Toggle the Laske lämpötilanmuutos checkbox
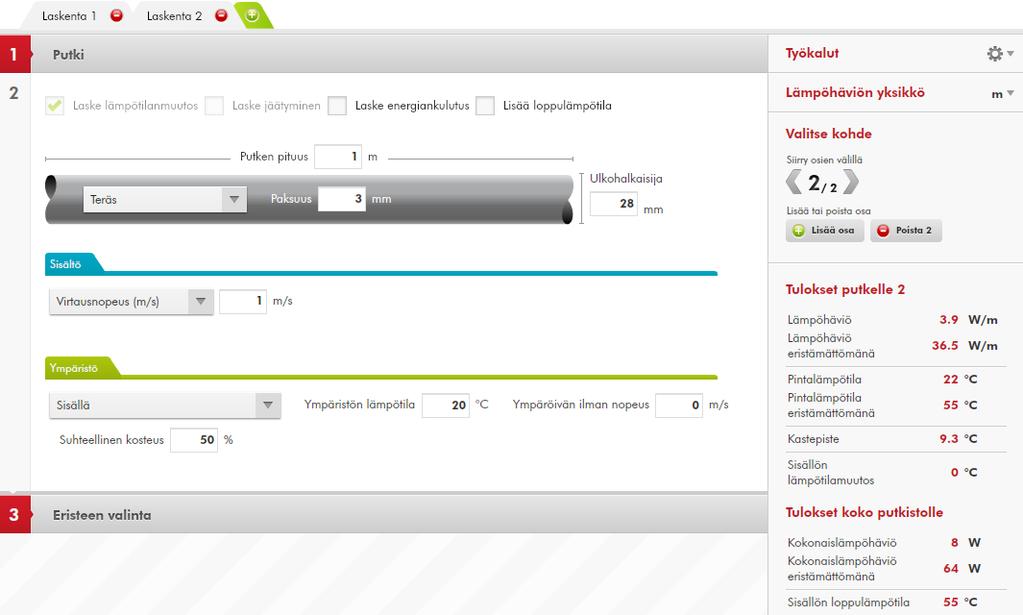 [x=55, y=106]
